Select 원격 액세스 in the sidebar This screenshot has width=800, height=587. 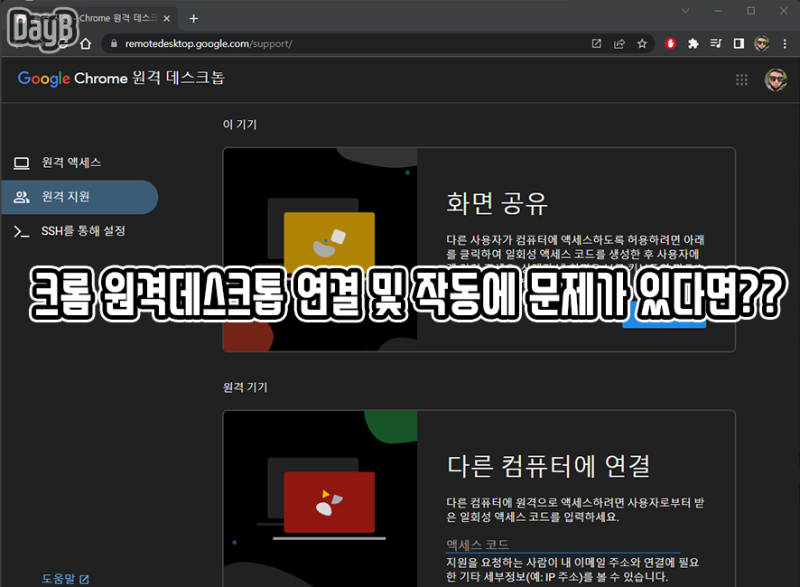click(80, 163)
